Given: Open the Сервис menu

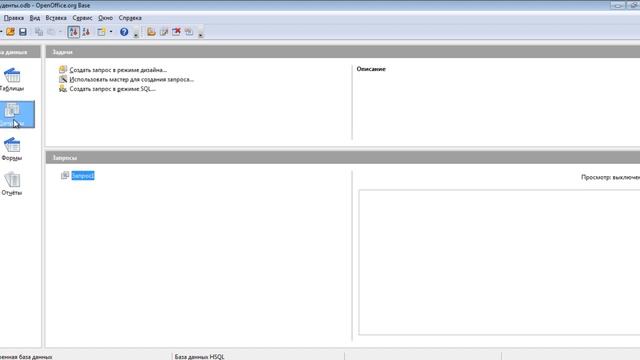Looking at the screenshot, I should (82, 18).
